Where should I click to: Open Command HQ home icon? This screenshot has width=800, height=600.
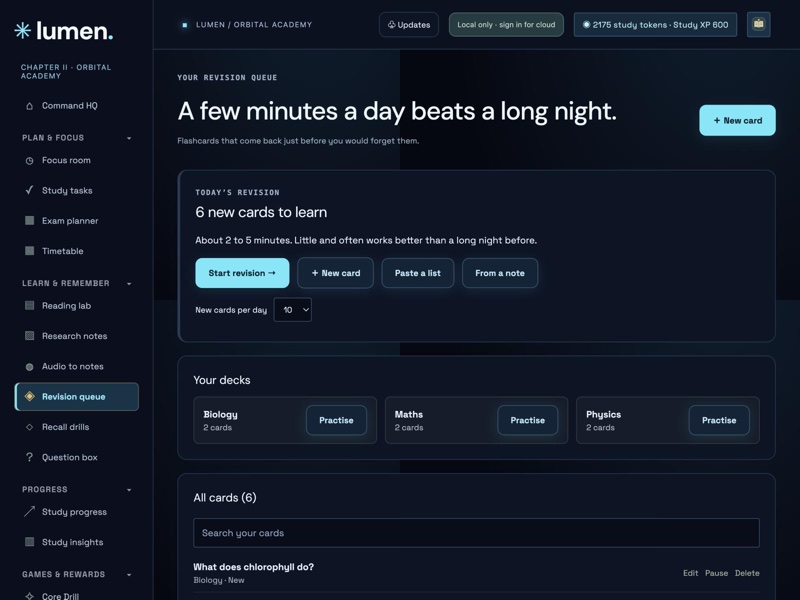pos(30,106)
